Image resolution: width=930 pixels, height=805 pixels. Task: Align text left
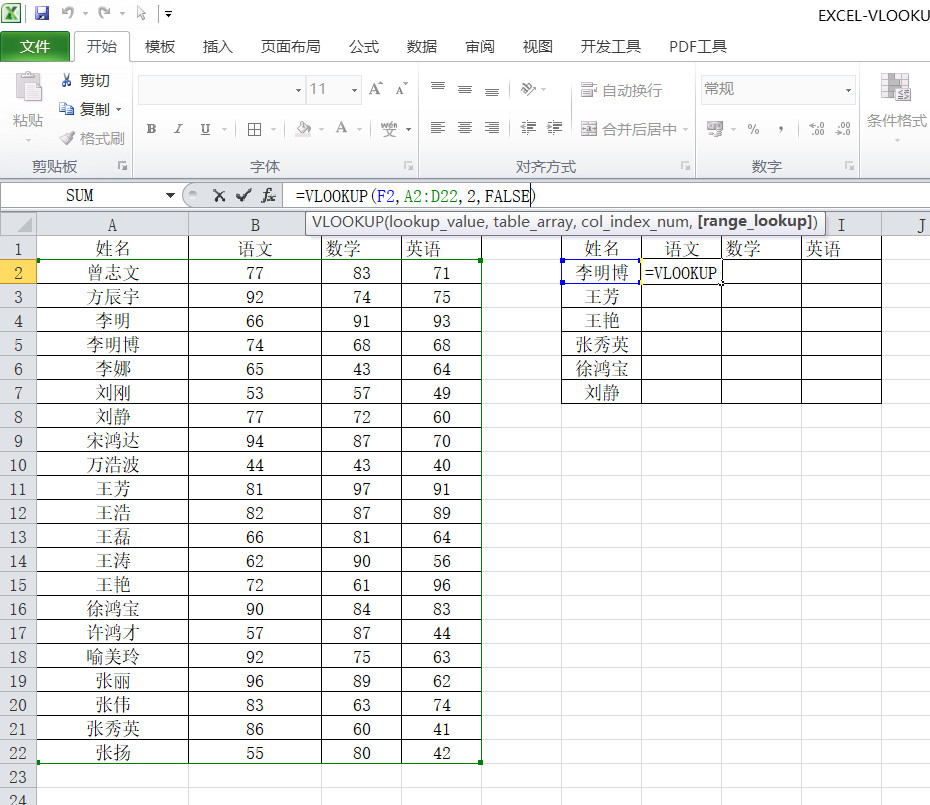[438, 128]
